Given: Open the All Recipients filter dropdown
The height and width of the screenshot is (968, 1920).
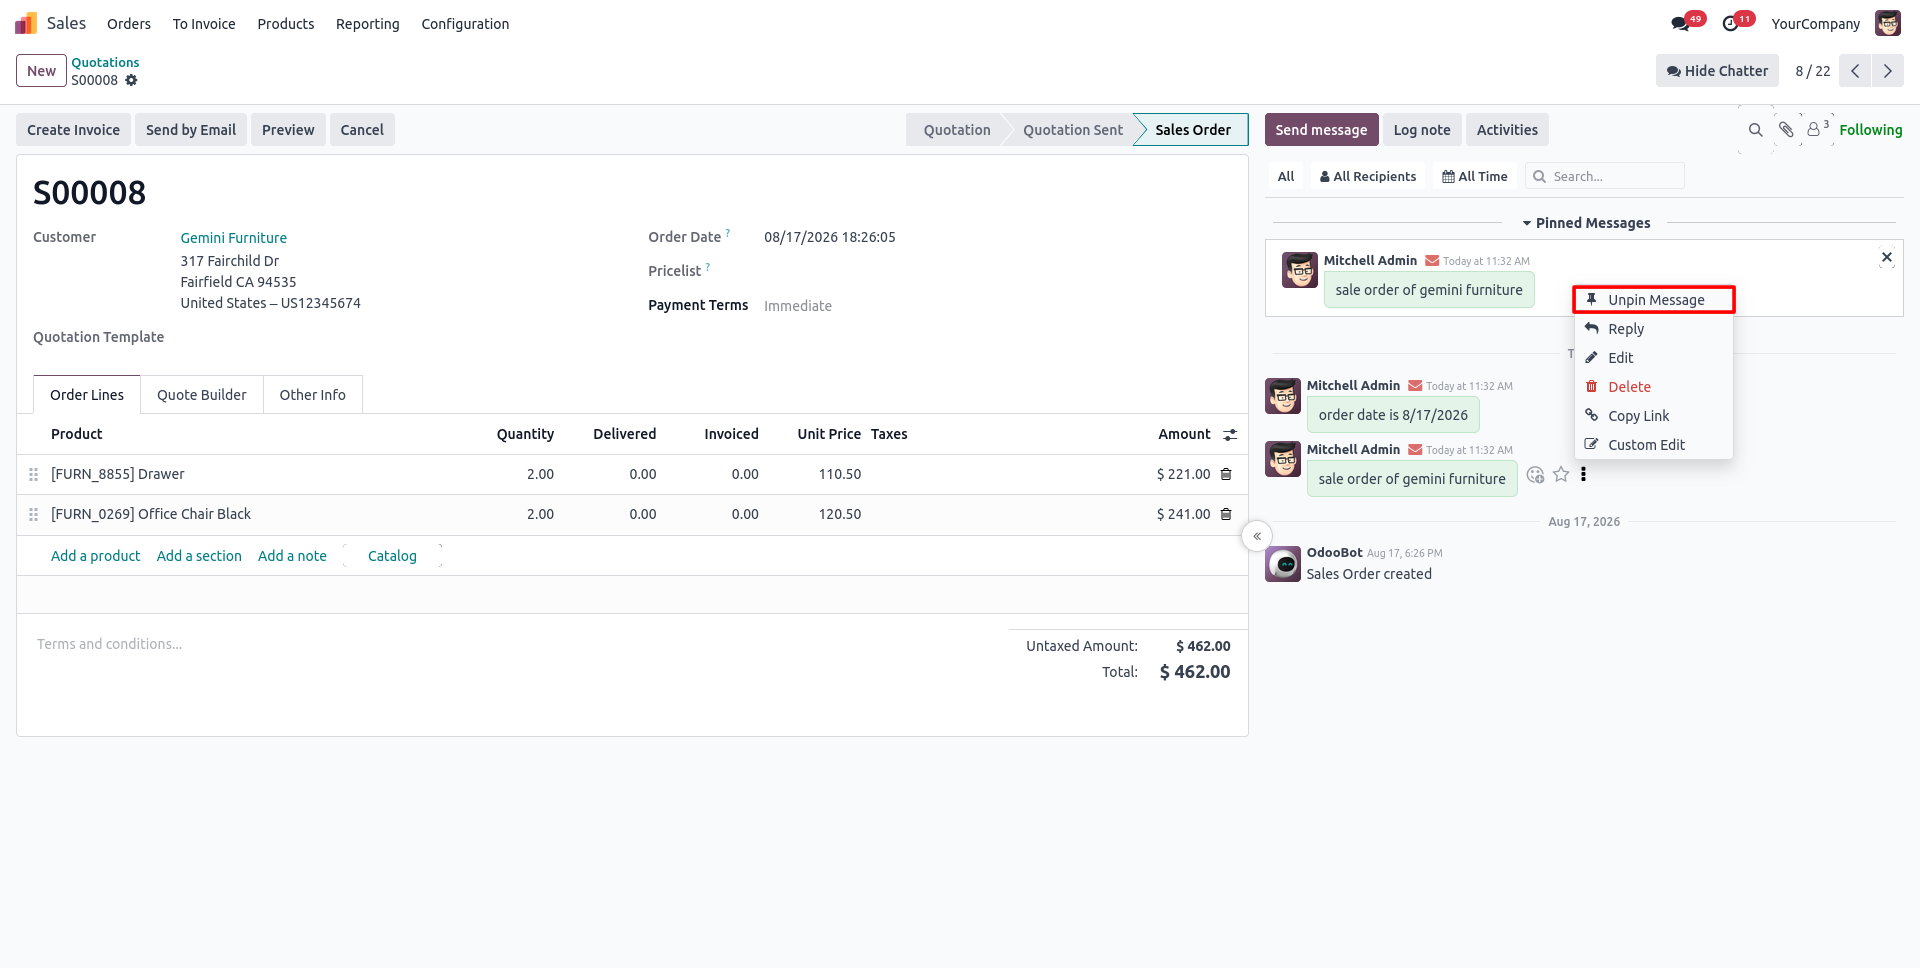Looking at the screenshot, I should point(1368,176).
